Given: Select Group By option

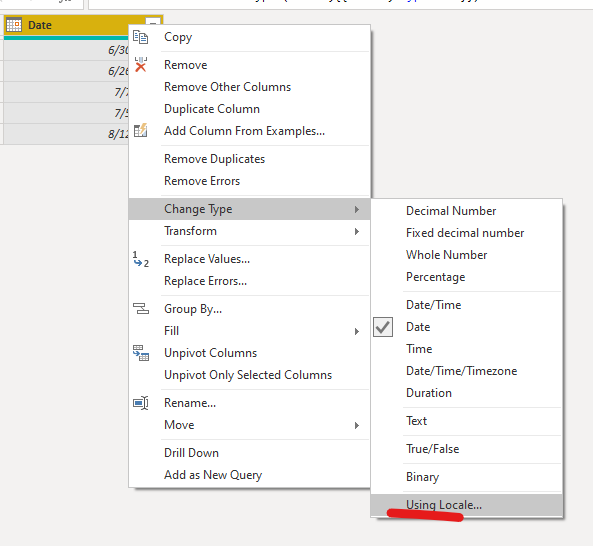Looking at the screenshot, I should [249, 309].
